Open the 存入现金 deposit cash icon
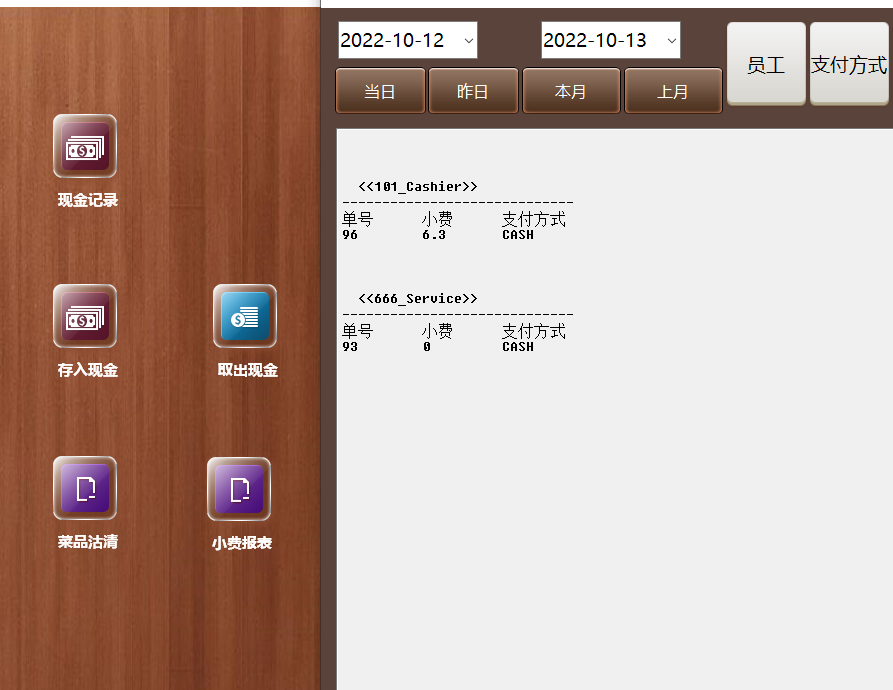Viewport: 893px width, 690px height. click(x=85, y=316)
